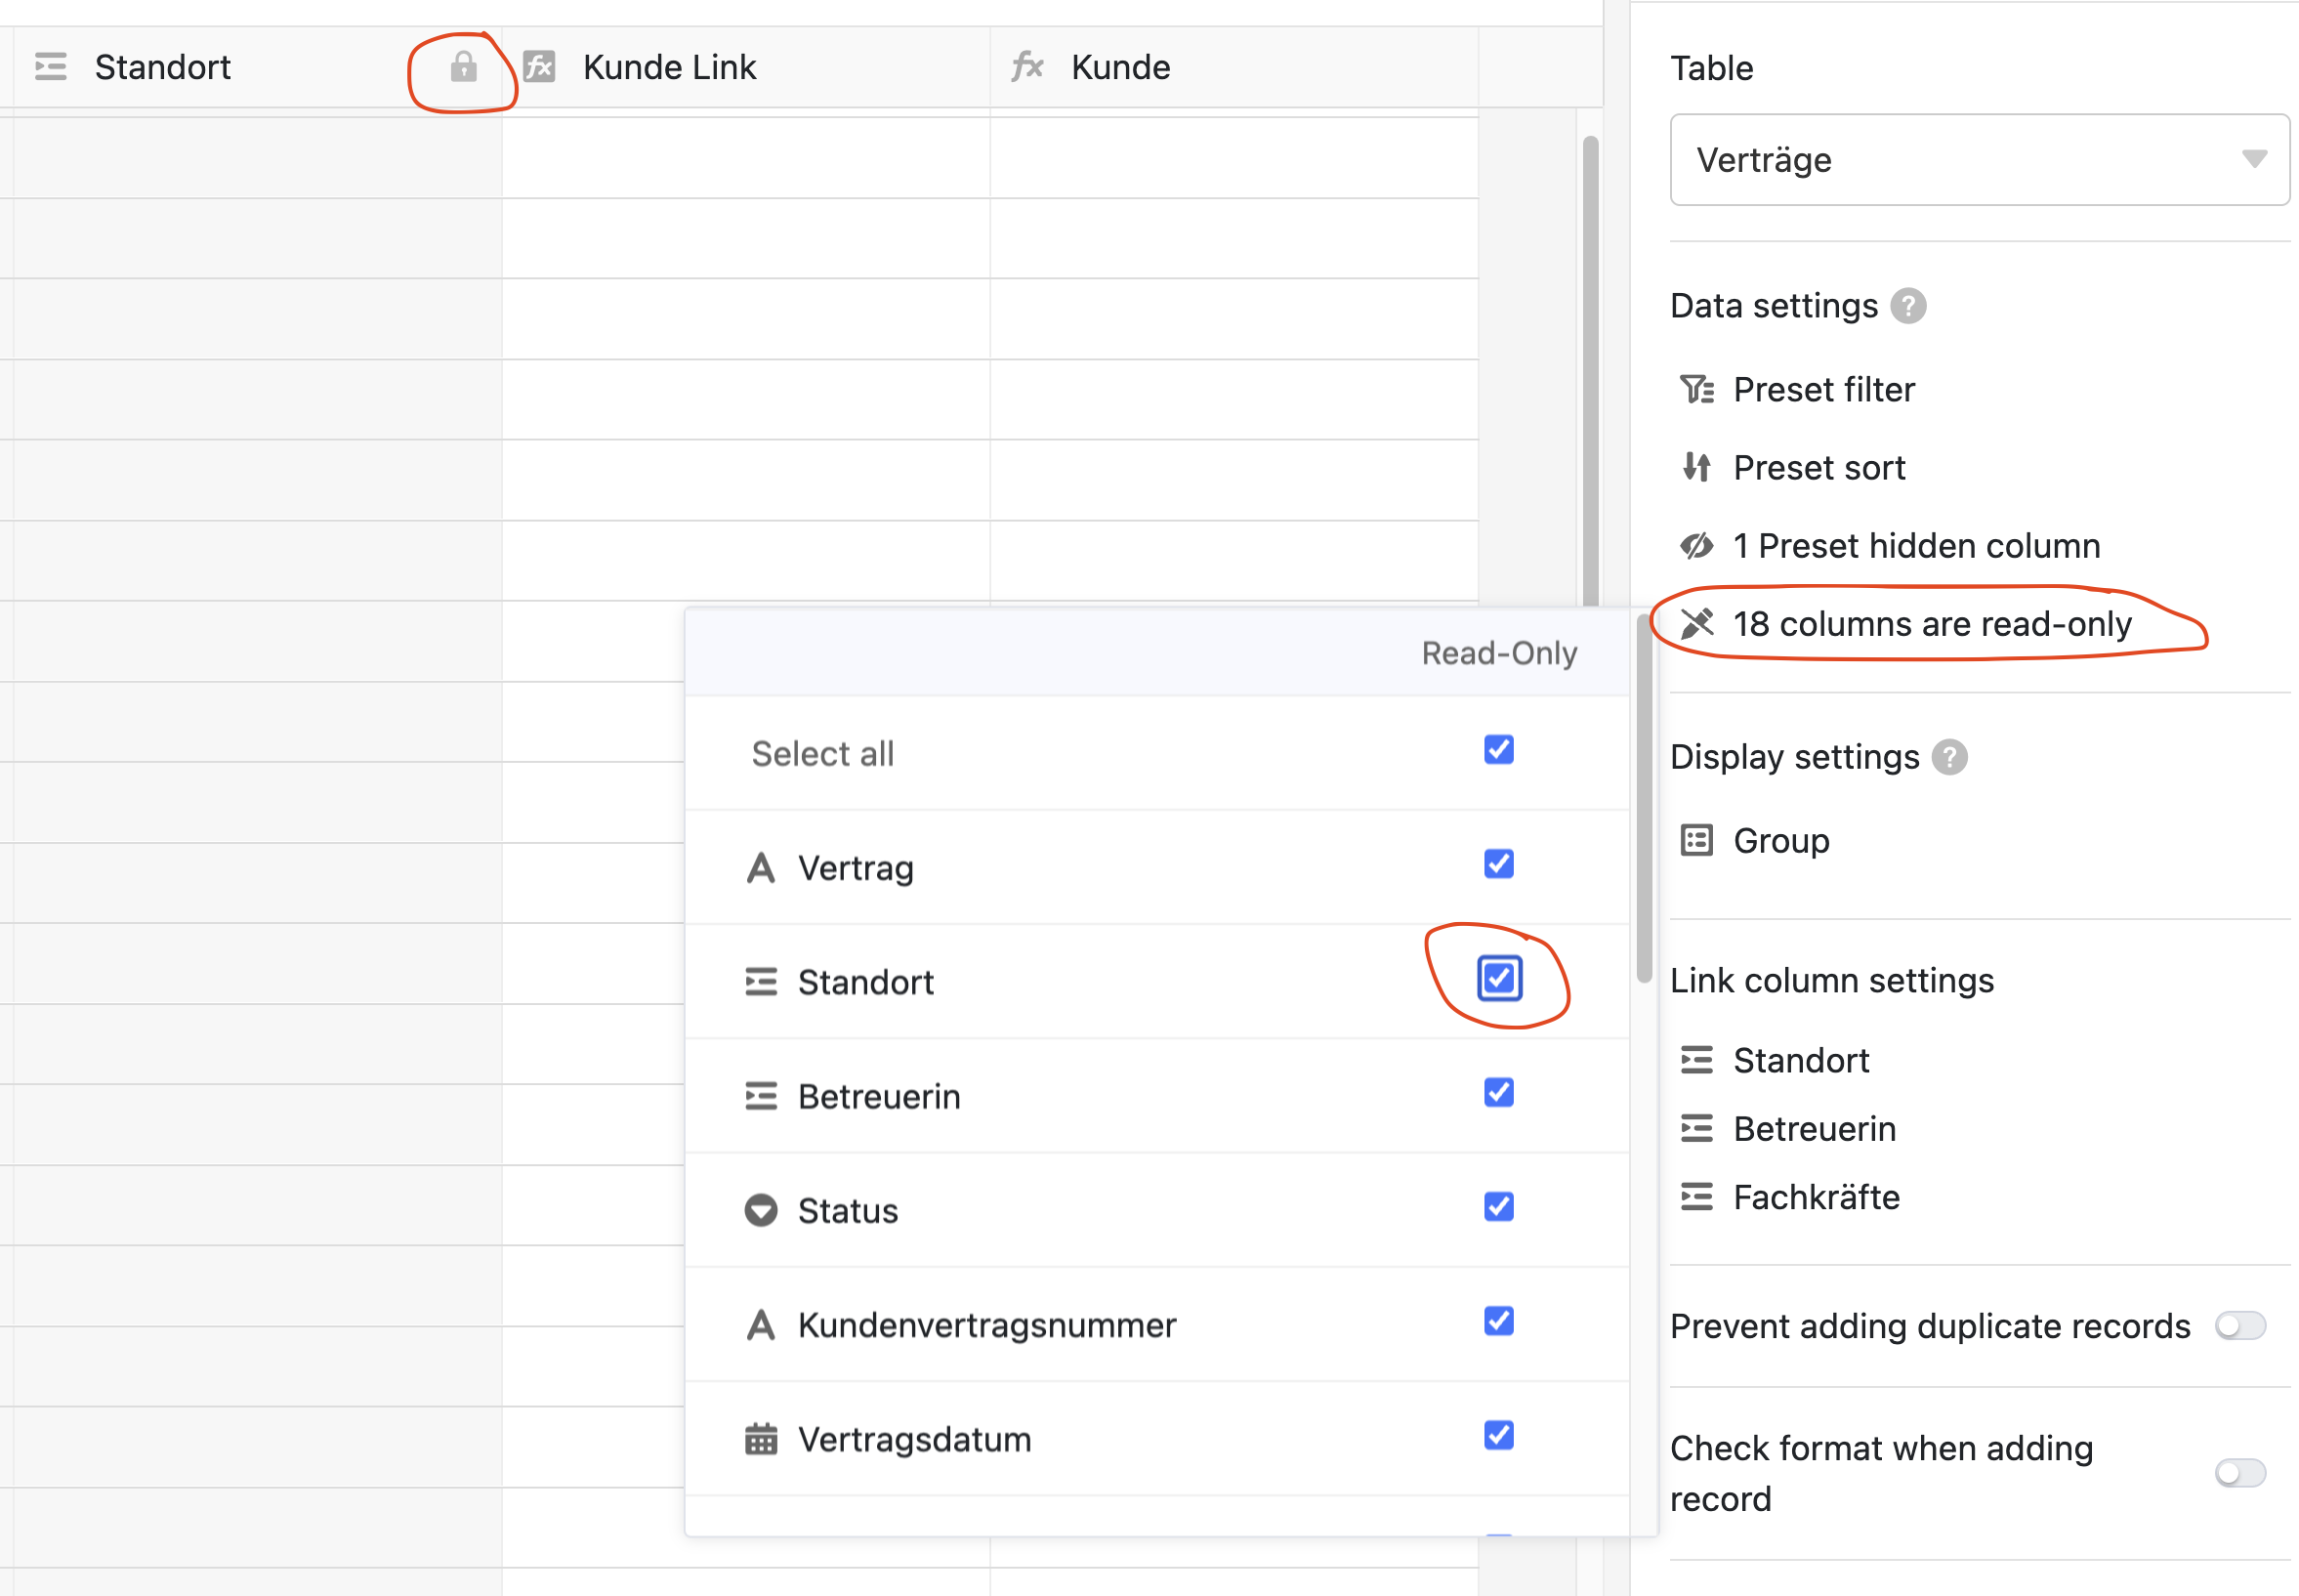Open 18 columns are read-only setting

click(1931, 624)
